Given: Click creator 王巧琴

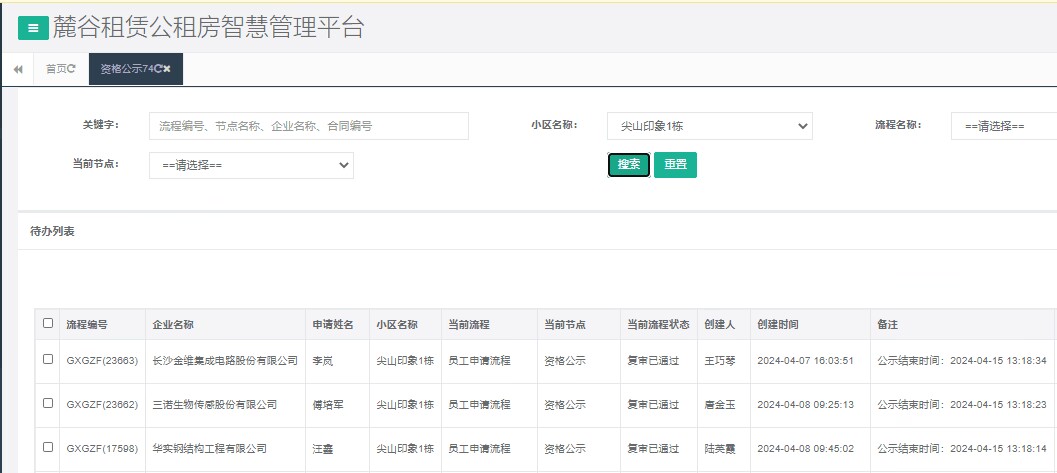Looking at the screenshot, I should click(720, 361).
